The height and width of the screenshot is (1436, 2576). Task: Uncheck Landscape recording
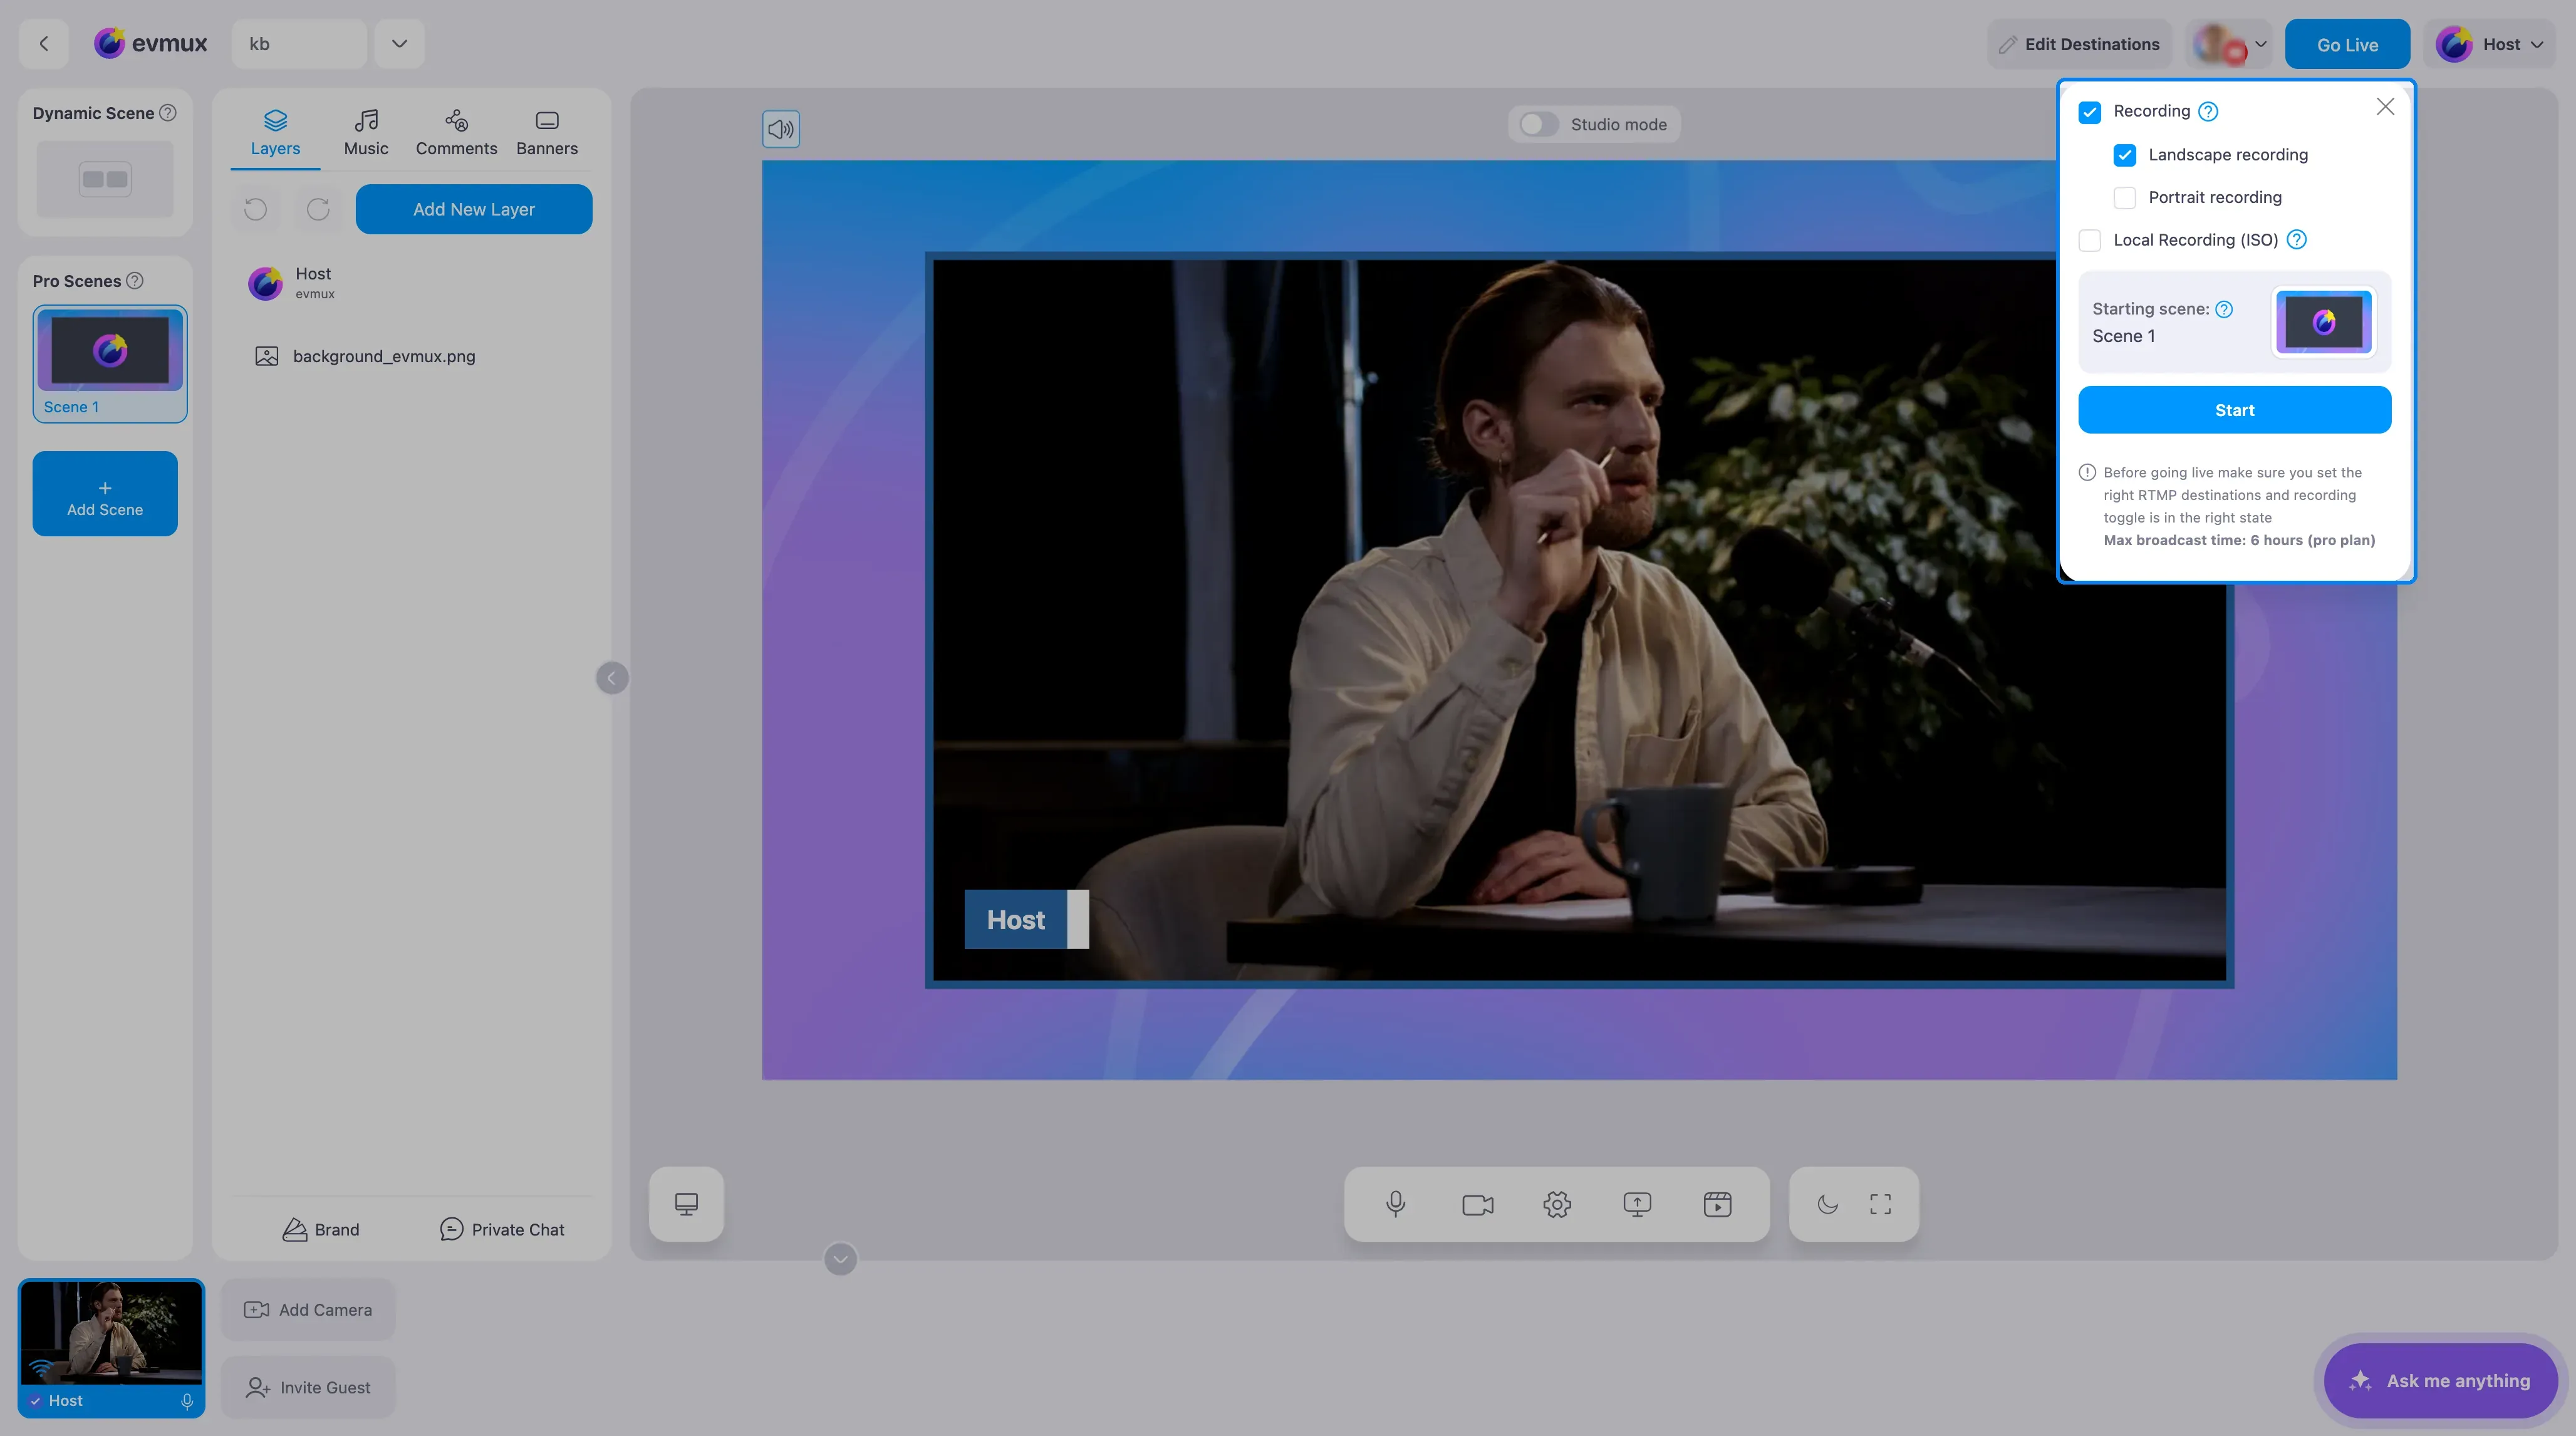point(2124,155)
